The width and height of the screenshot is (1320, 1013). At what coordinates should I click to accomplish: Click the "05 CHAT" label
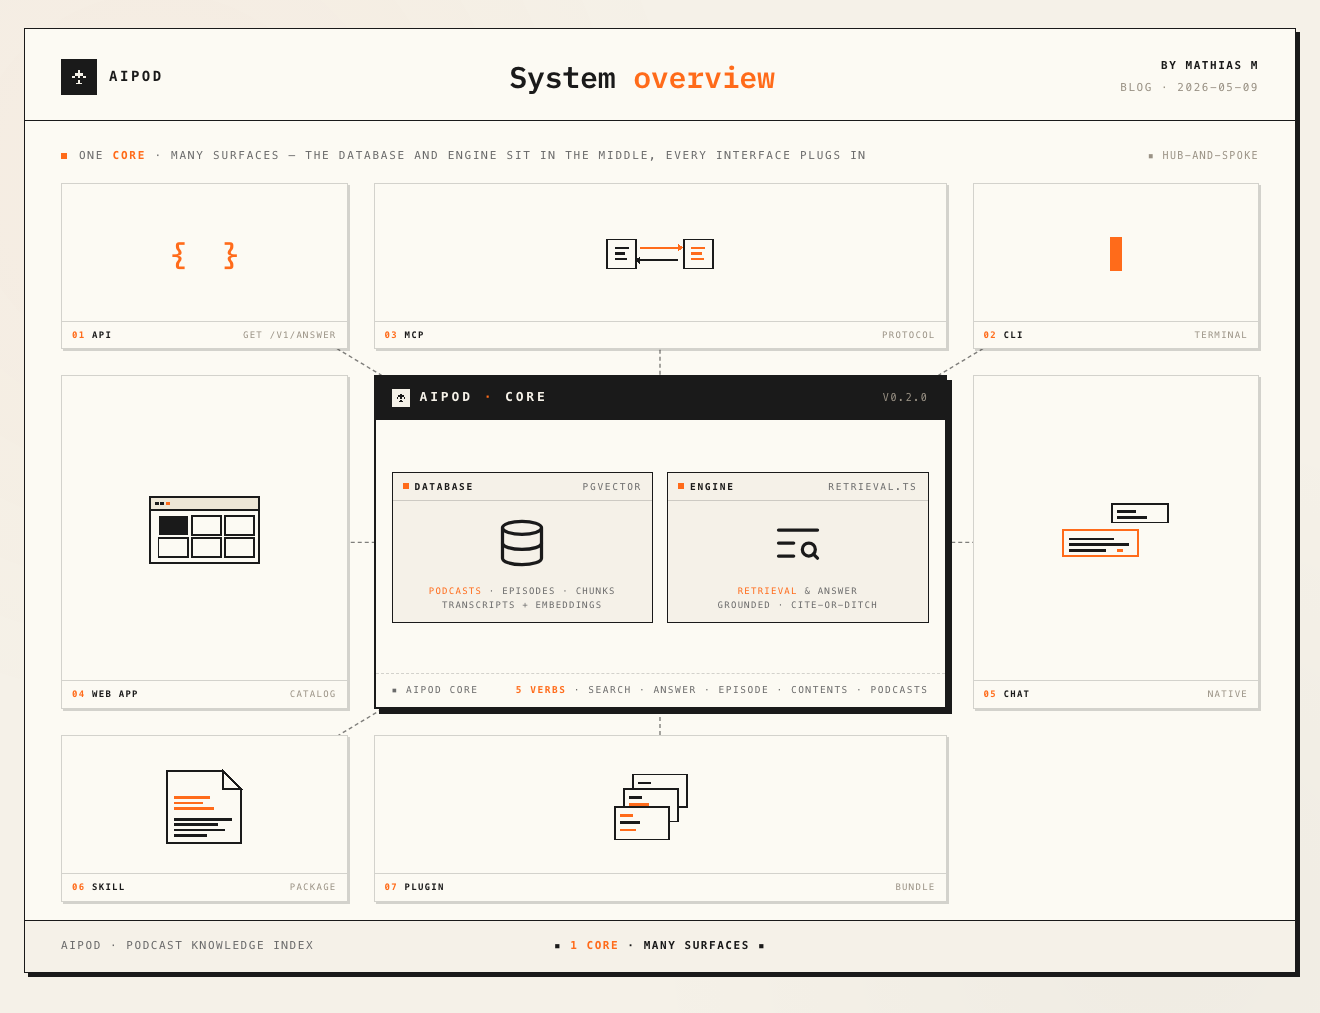coord(1007,694)
